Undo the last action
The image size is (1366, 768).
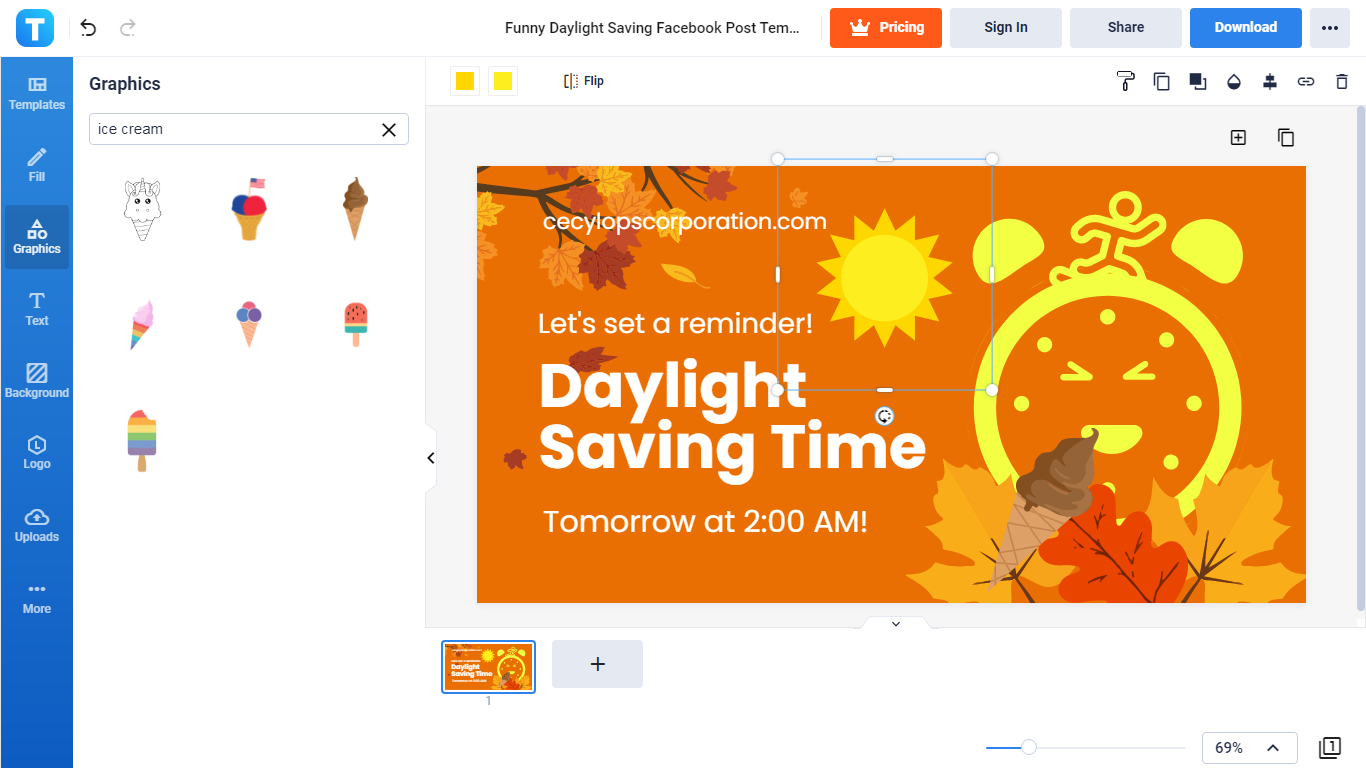[89, 28]
